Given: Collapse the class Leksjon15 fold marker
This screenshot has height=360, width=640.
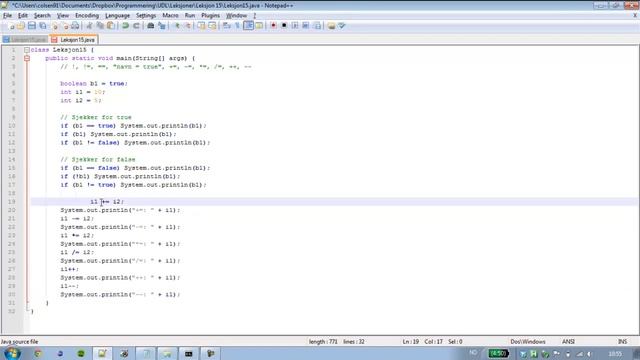Looking at the screenshot, I should click(27, 50).
